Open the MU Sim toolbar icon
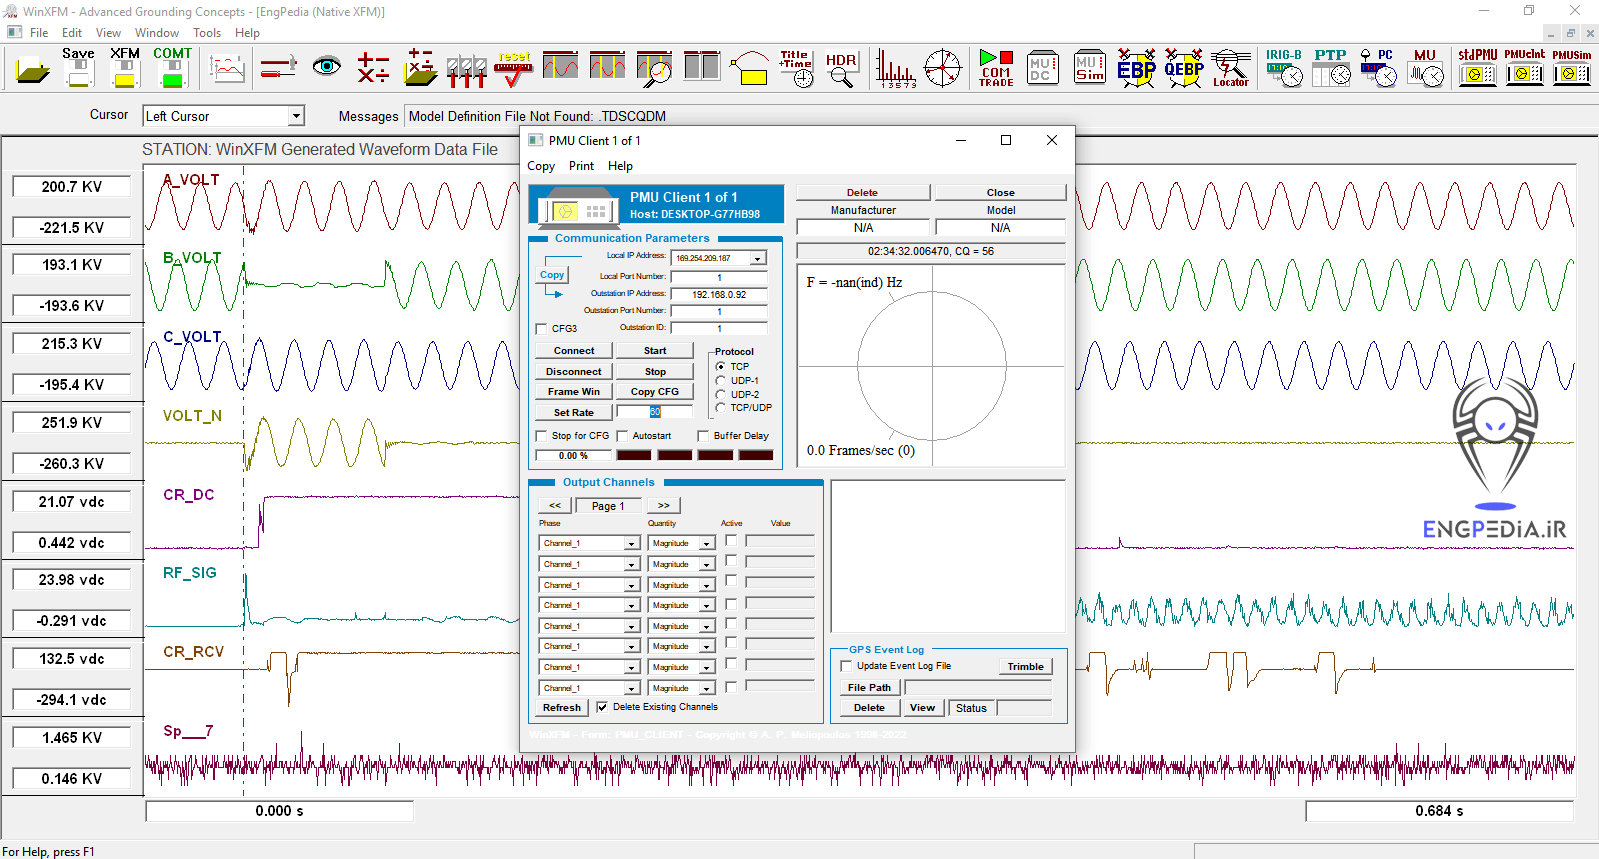 pos(1090,68)
